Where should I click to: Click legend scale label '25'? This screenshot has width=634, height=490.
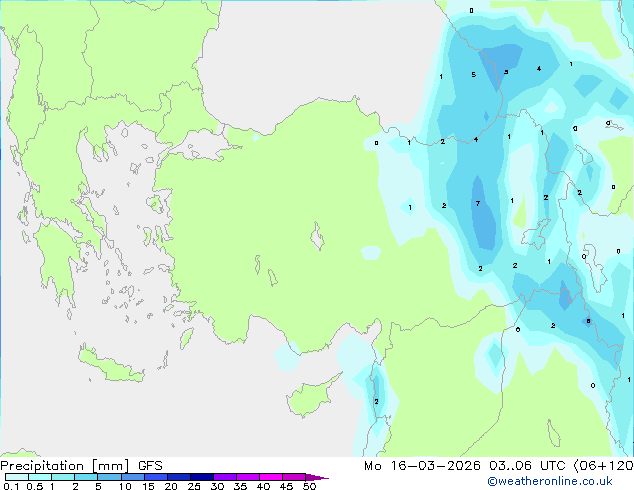pyautogui.click(x=194, y=486)
